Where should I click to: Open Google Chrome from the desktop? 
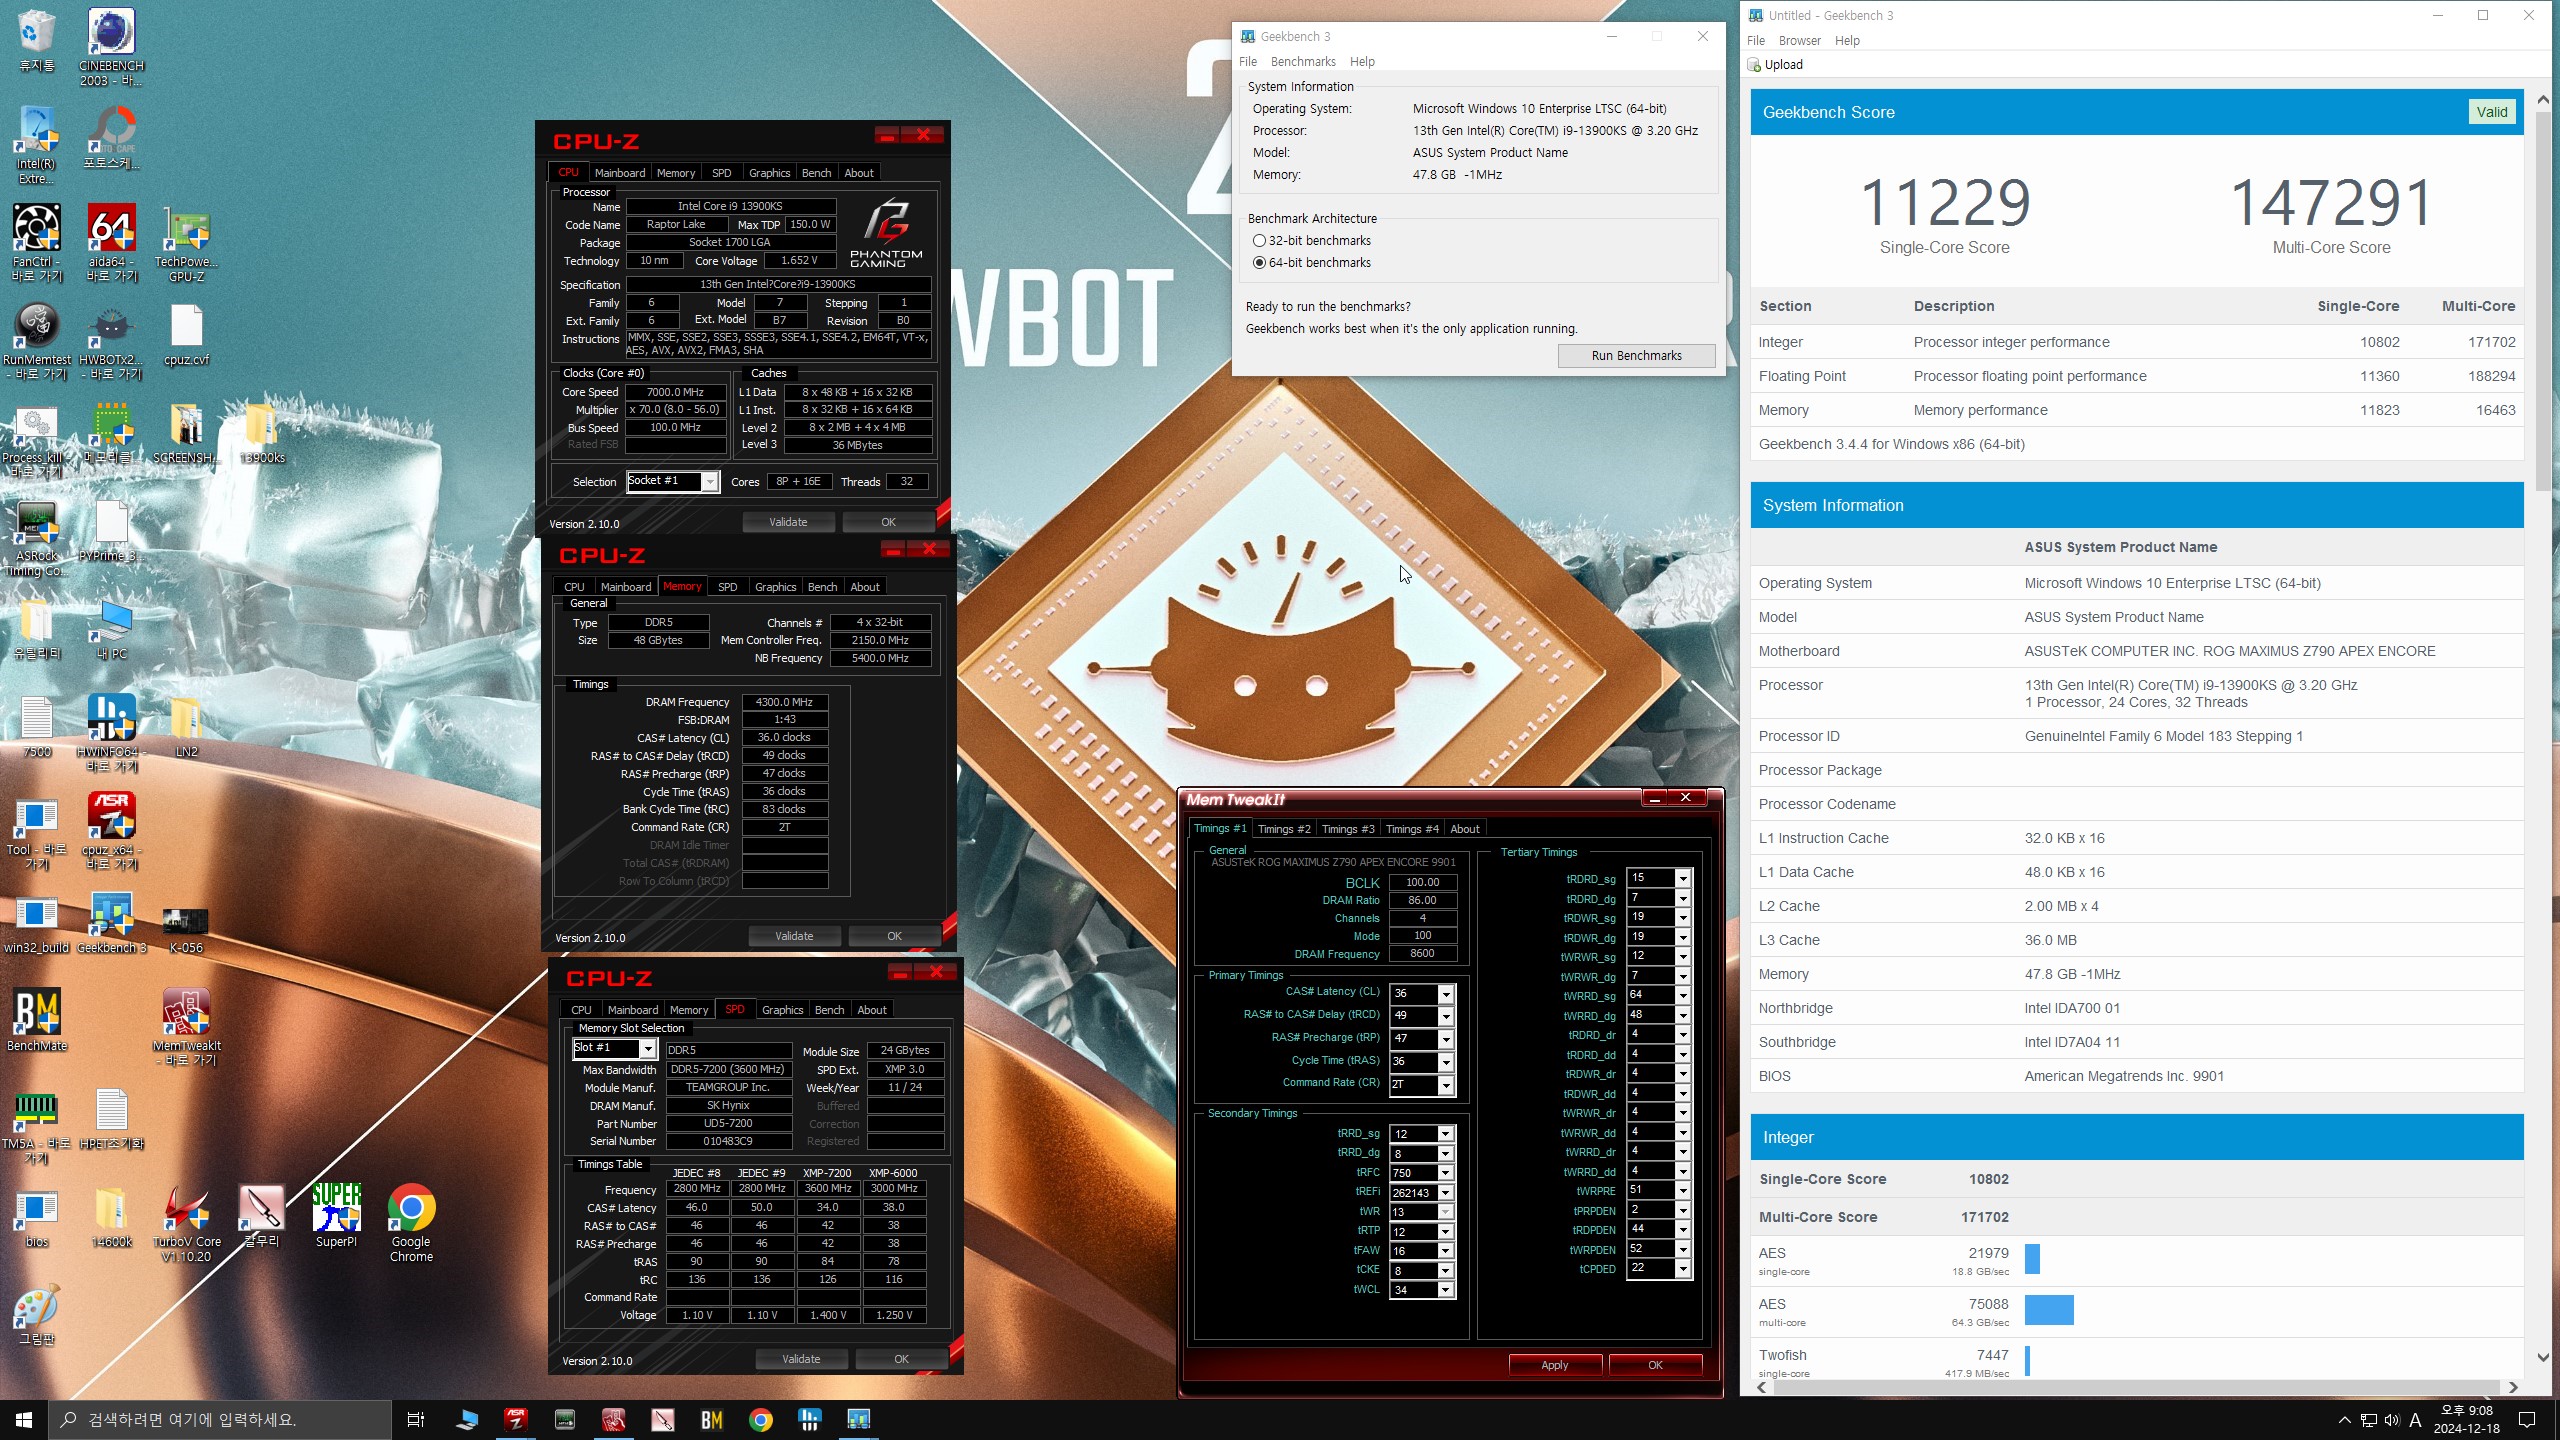pyautogui.click(x=411, y=1223)
